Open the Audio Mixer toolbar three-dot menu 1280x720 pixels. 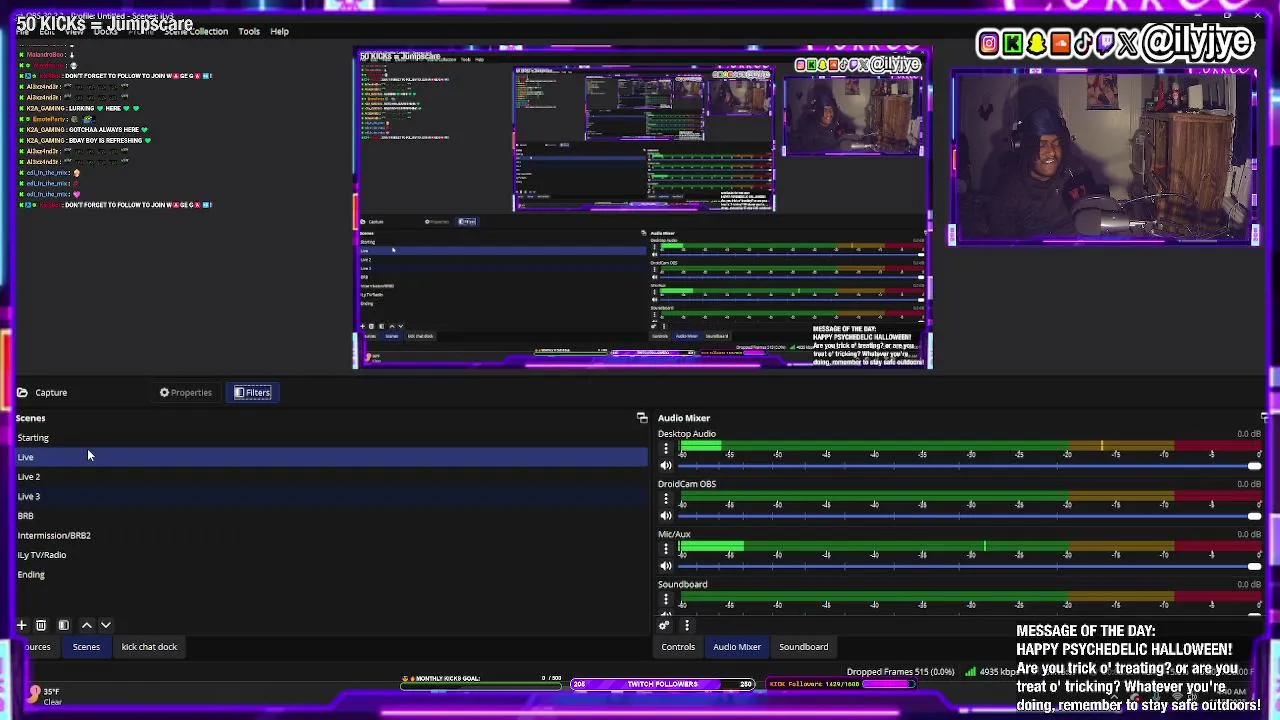pos(687,625)
